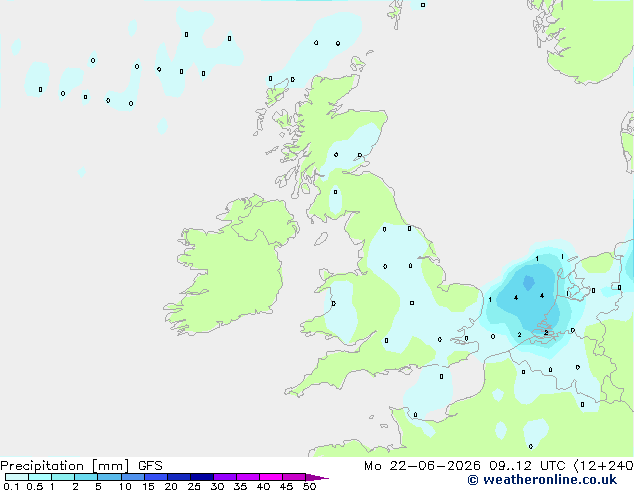Click the 'GFS' model label
Screen dimensions: 634x490
tap(150, 466)
